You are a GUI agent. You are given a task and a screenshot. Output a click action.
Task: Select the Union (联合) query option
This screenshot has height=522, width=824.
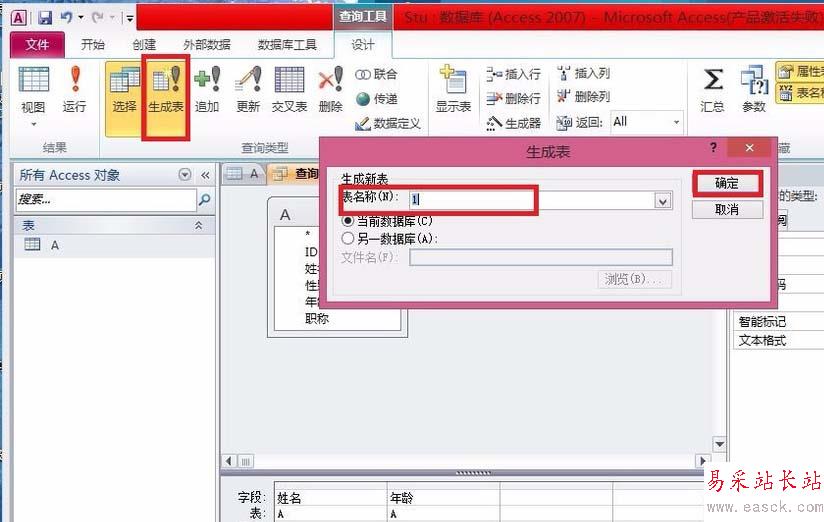pyautogui.click(x=376, y=74)
